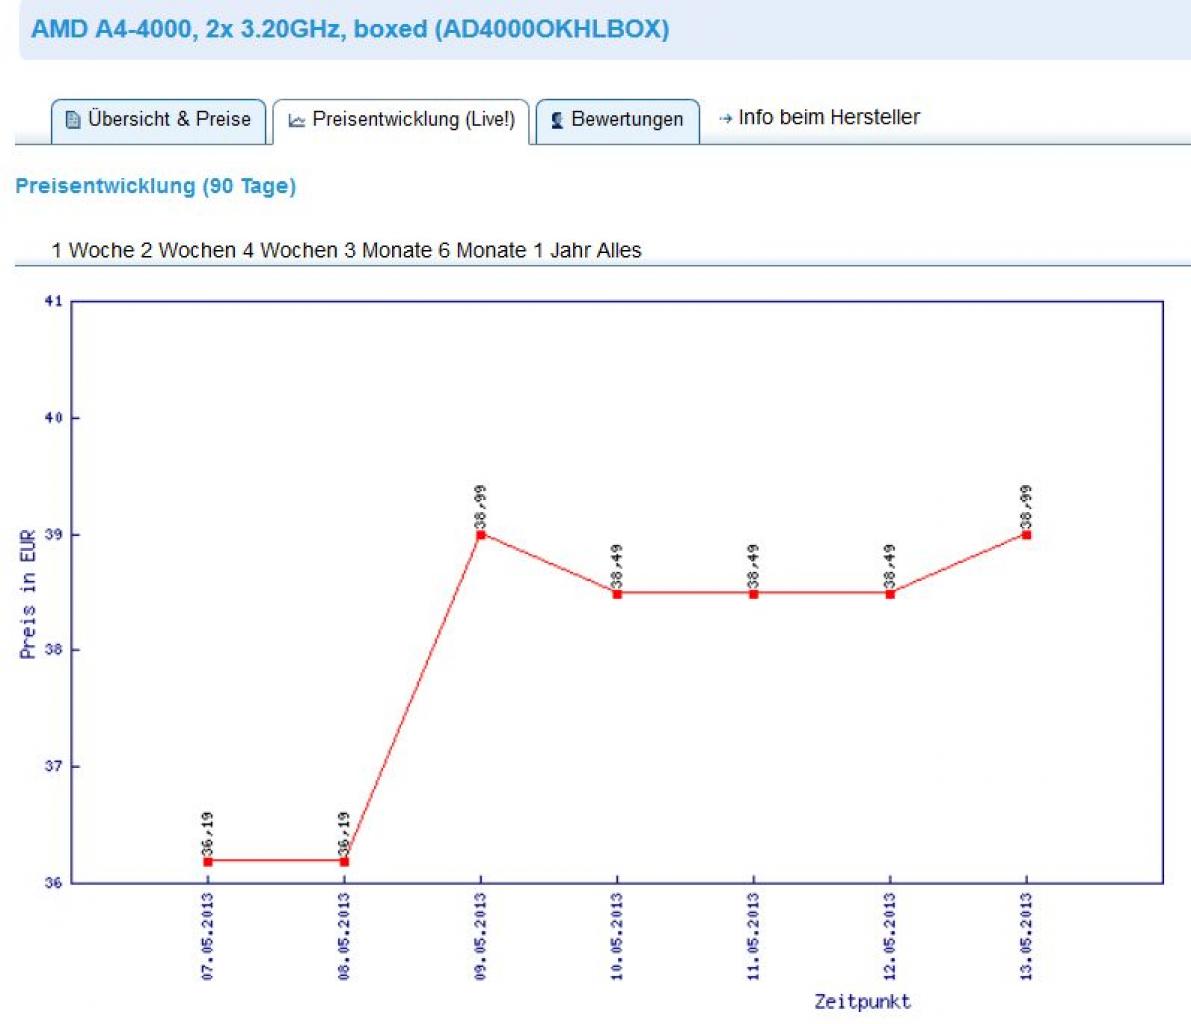The height and width of the screenshot is (1024, 1191).
Task: Click the 37 value on price axis
Action: click(53, 766)
